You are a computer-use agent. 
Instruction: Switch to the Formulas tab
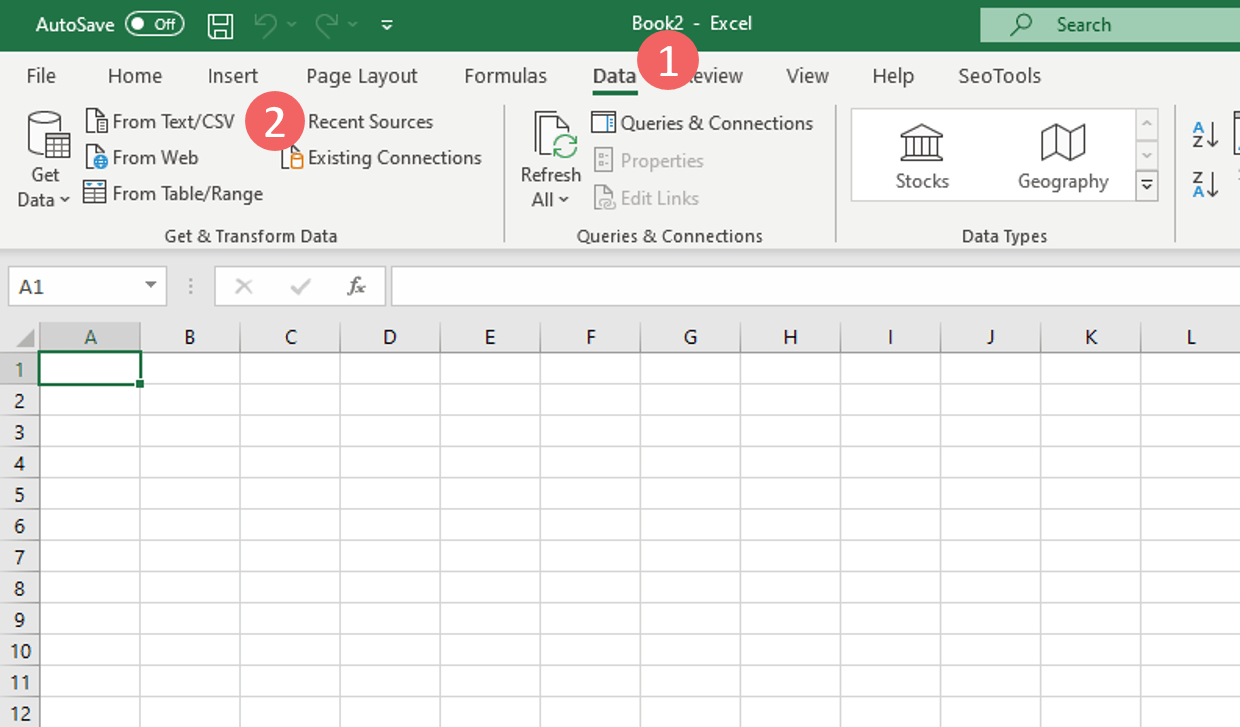[x=505, y=76]
